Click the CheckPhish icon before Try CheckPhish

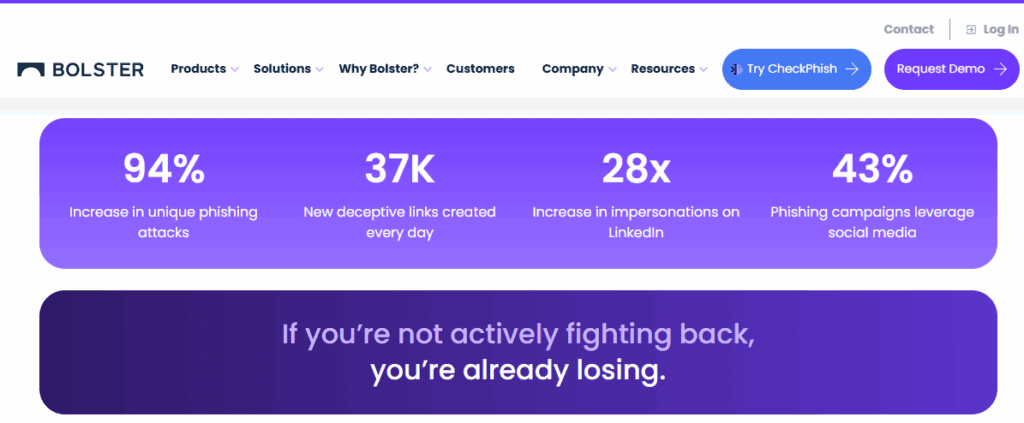coord(737,69)
